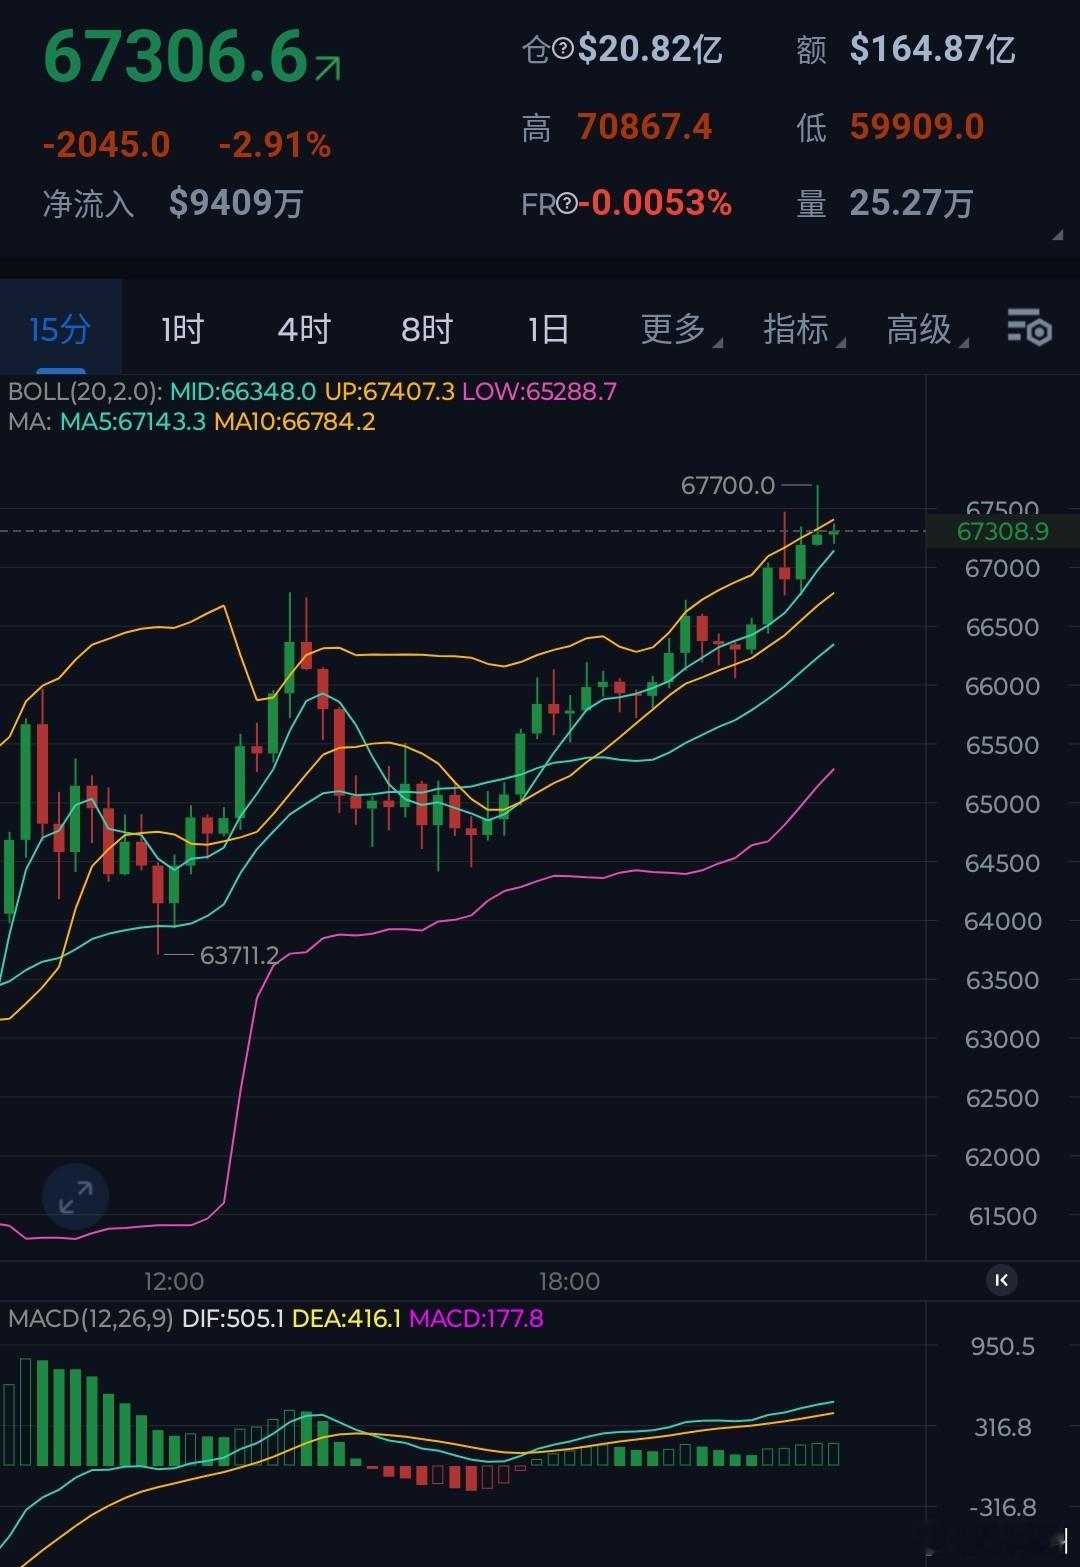Open the 指标 indicators dropdown
Image resolution: width=1080 pixels, height=1567 pixels.
pos(803,328)
